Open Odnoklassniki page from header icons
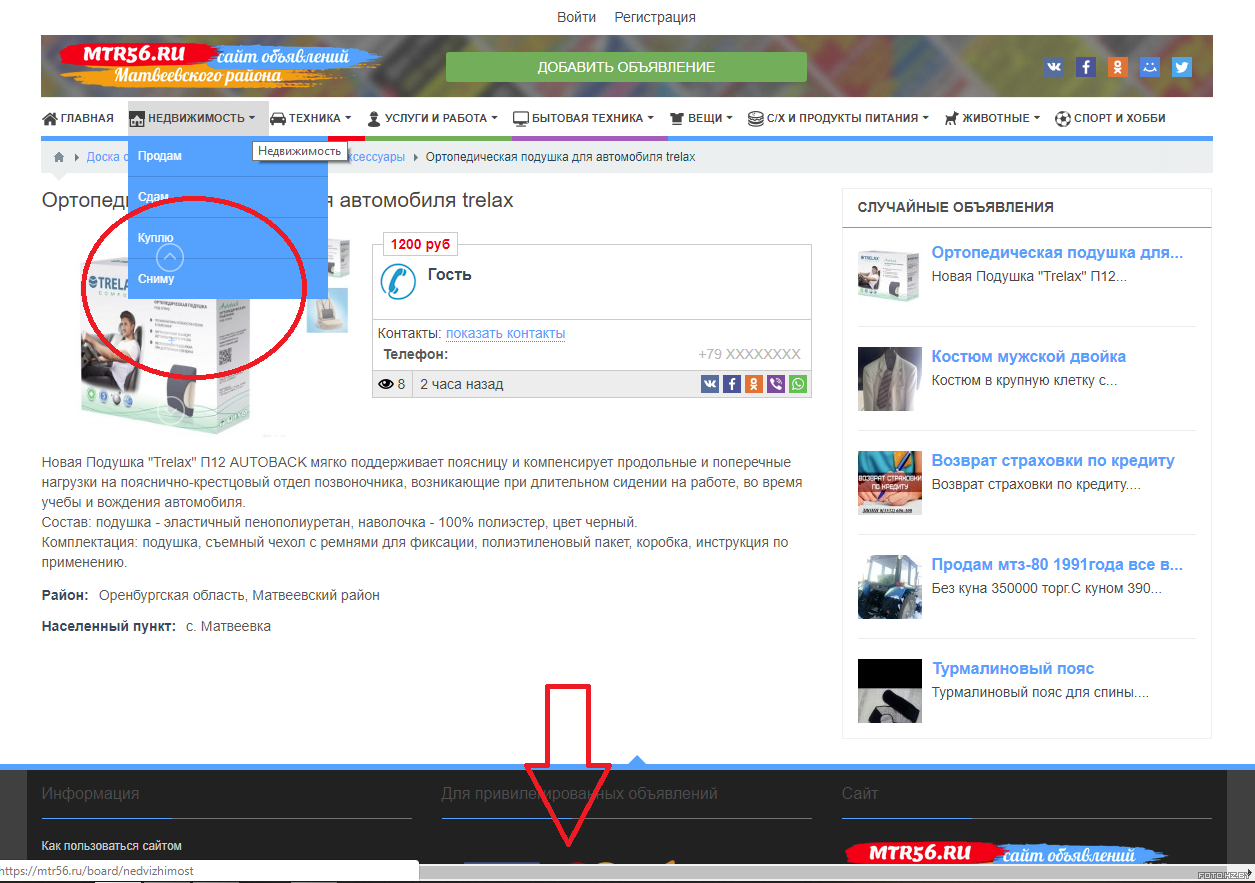The image size is (1255, 883). pos(1118,67)
